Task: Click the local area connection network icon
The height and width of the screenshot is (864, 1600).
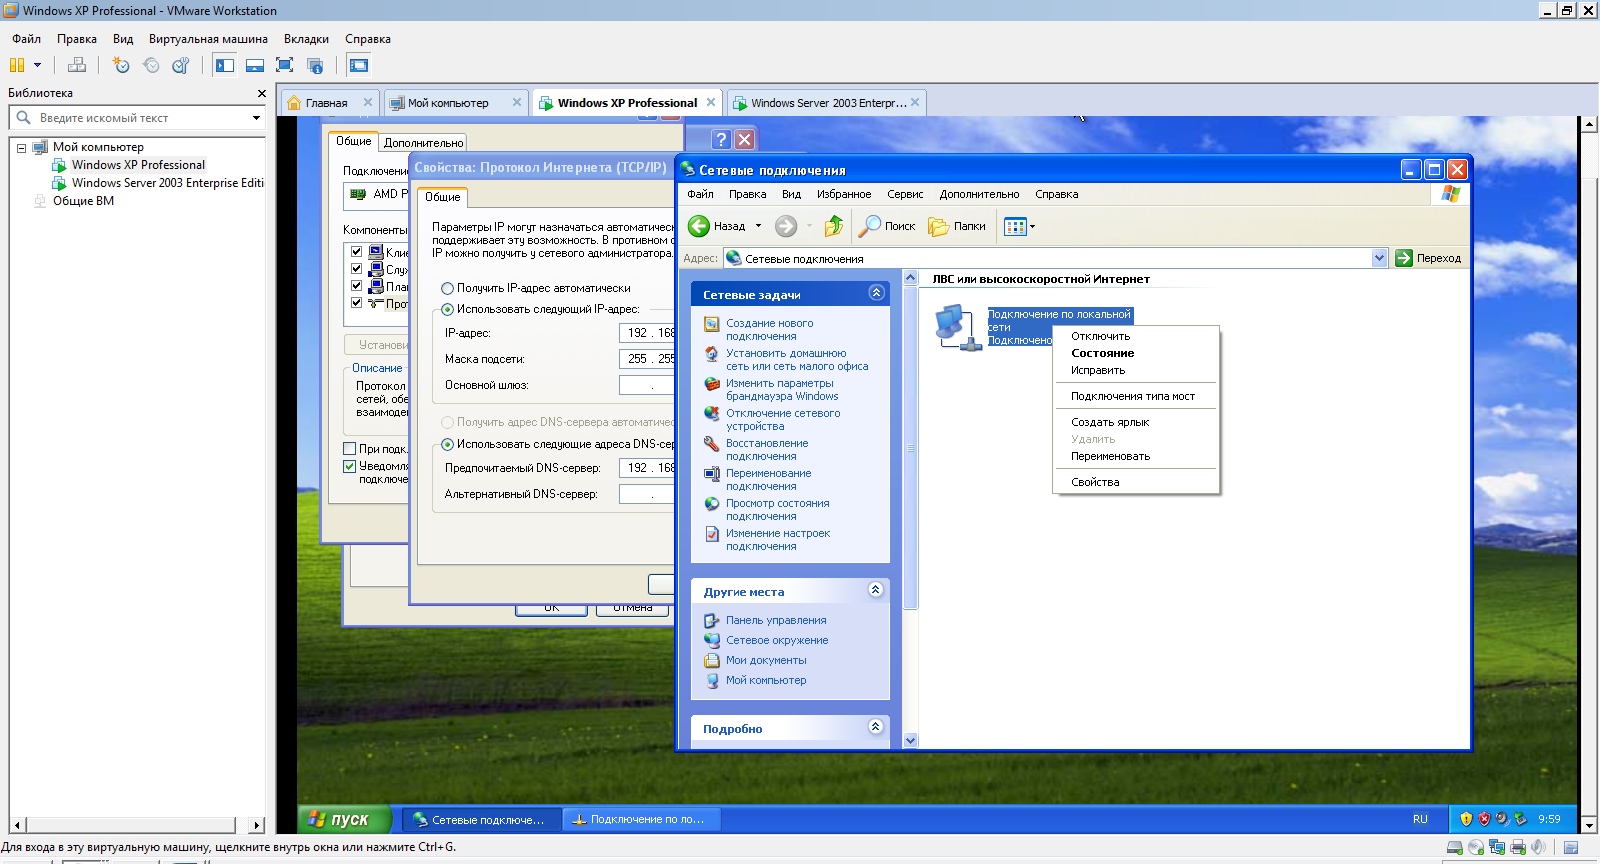Action: pos(957,328)
